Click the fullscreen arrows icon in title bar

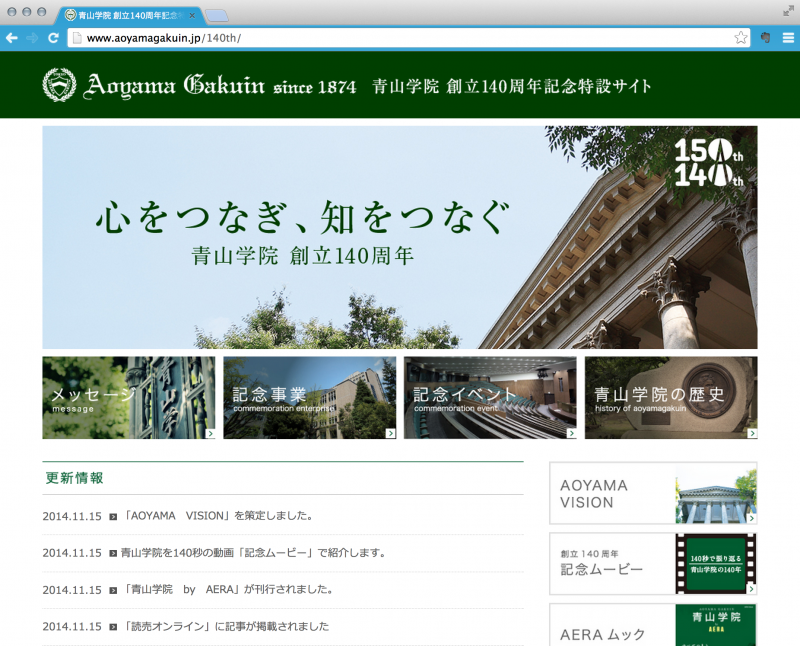coord(788,11)
